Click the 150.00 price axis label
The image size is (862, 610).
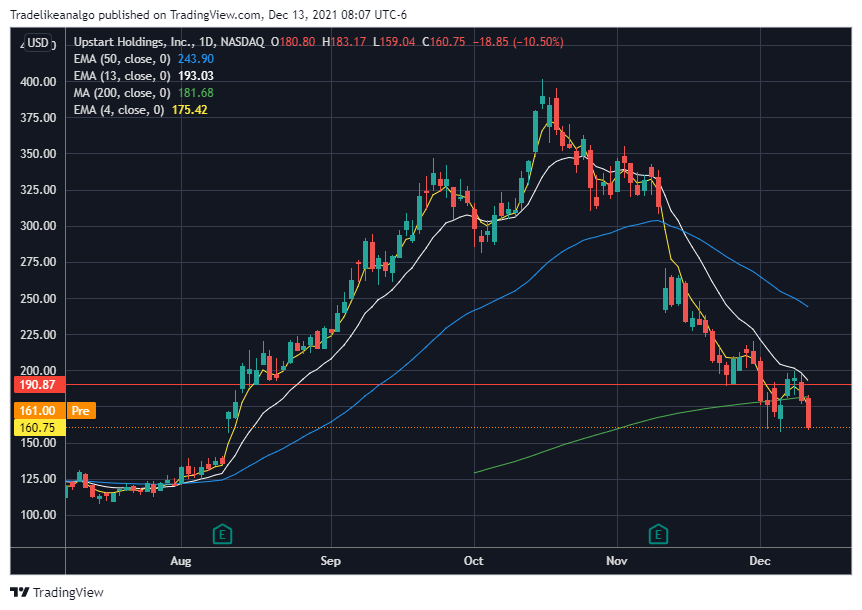[38, 443]
